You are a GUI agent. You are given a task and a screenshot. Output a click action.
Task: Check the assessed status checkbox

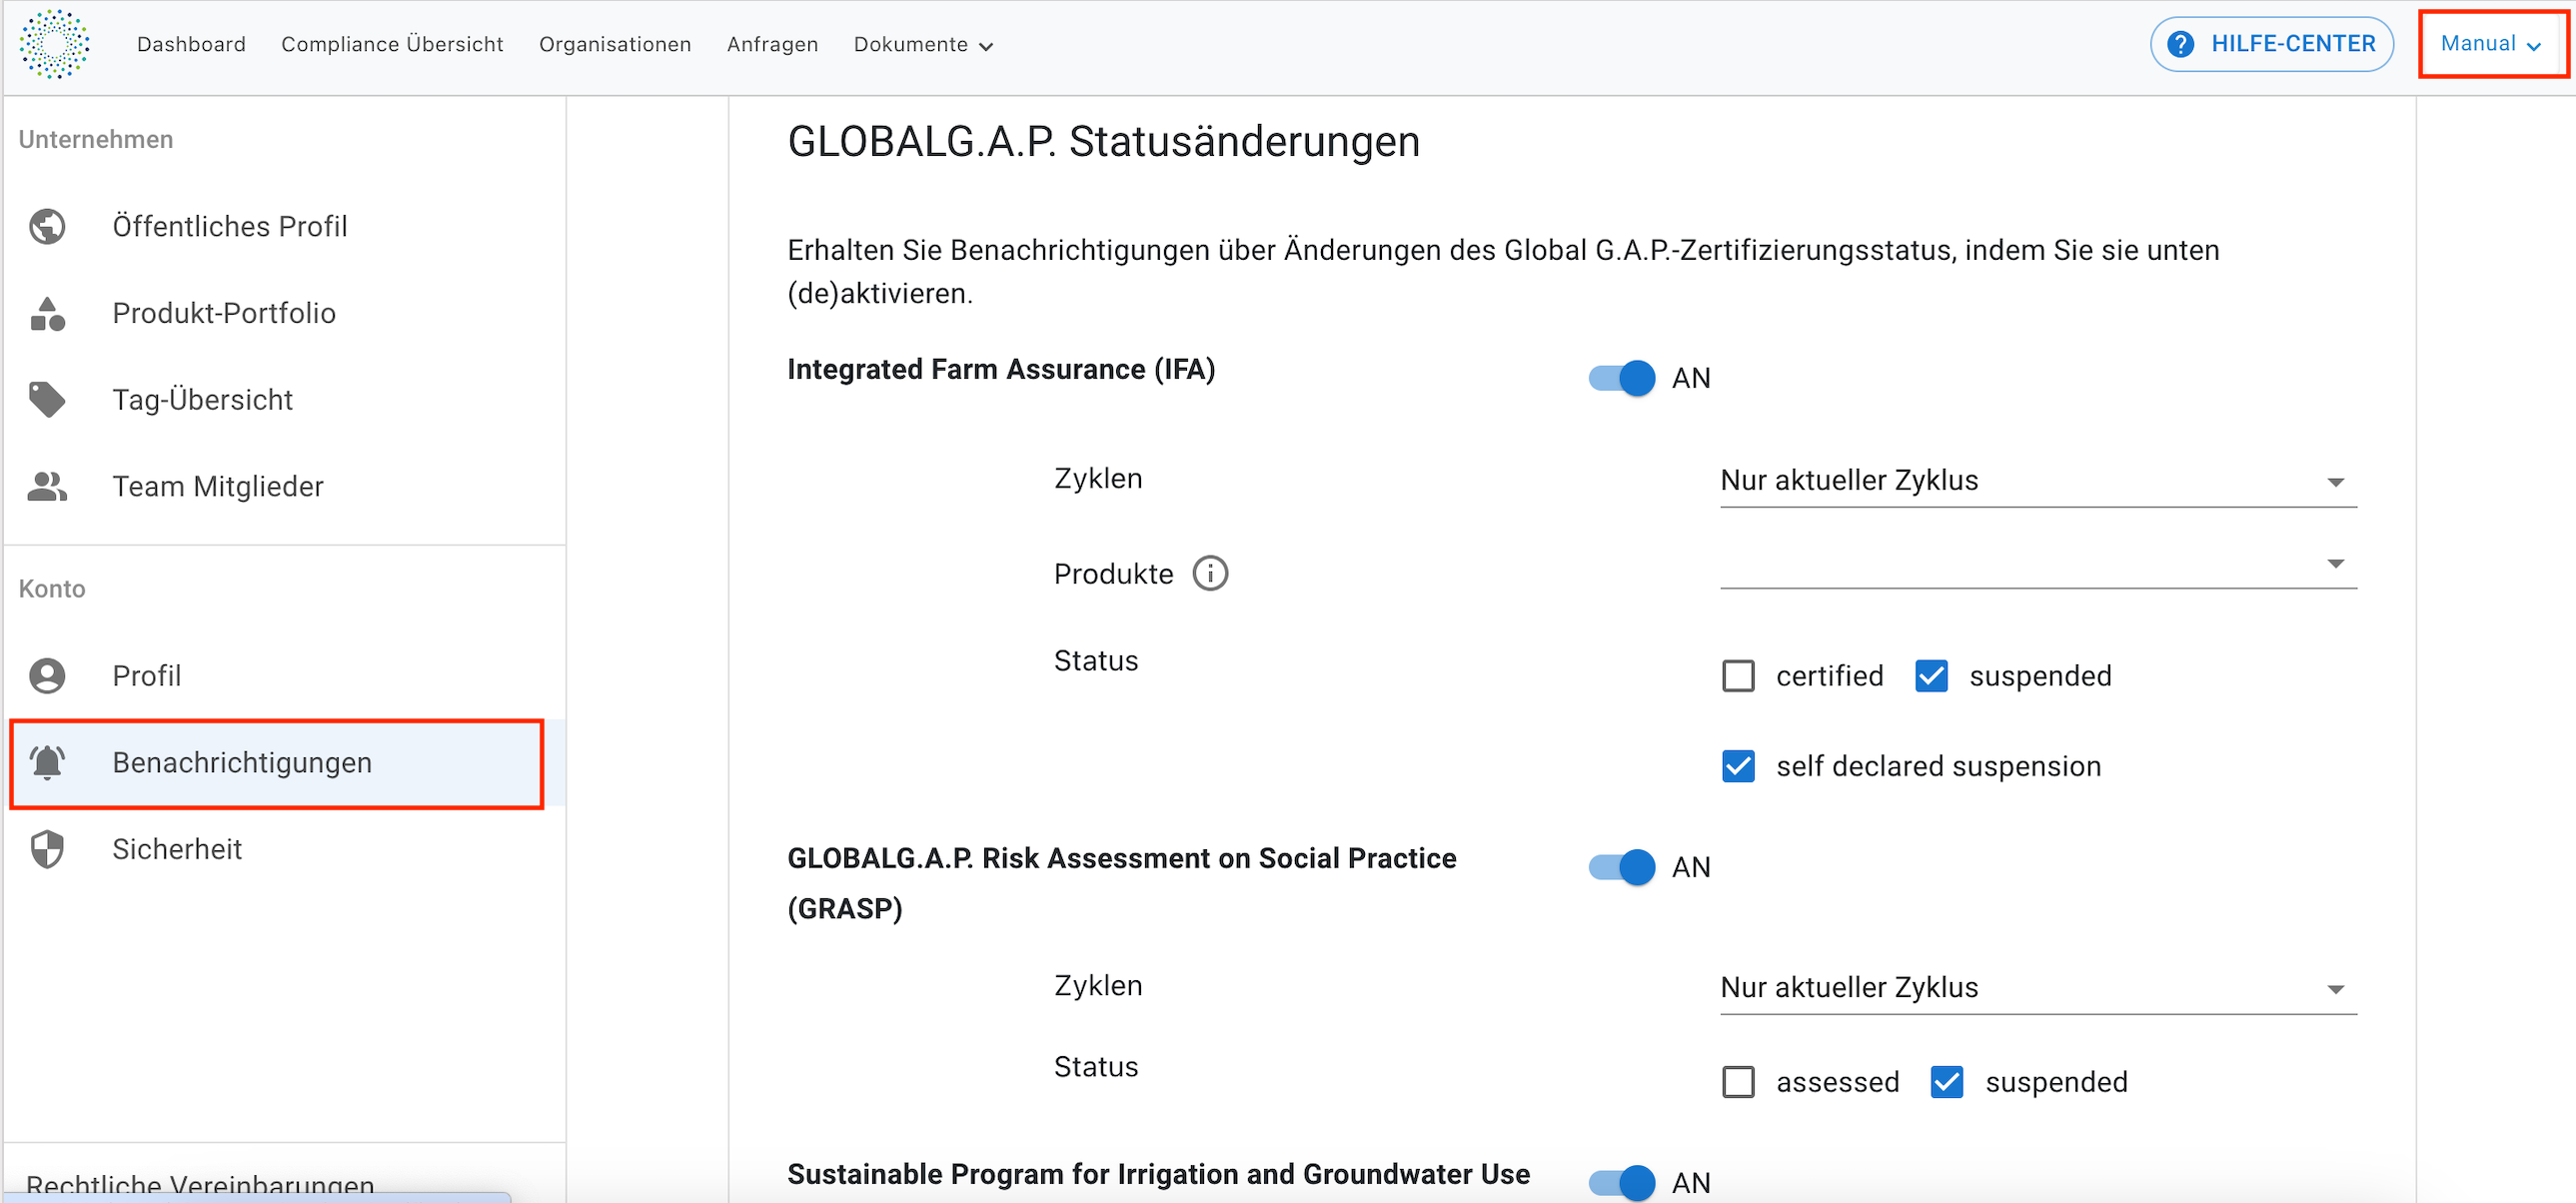[1738, 1083]
